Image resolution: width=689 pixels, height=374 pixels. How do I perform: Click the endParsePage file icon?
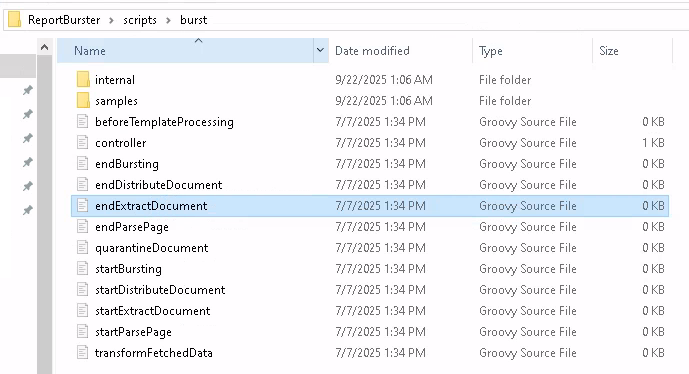point(83,227)
